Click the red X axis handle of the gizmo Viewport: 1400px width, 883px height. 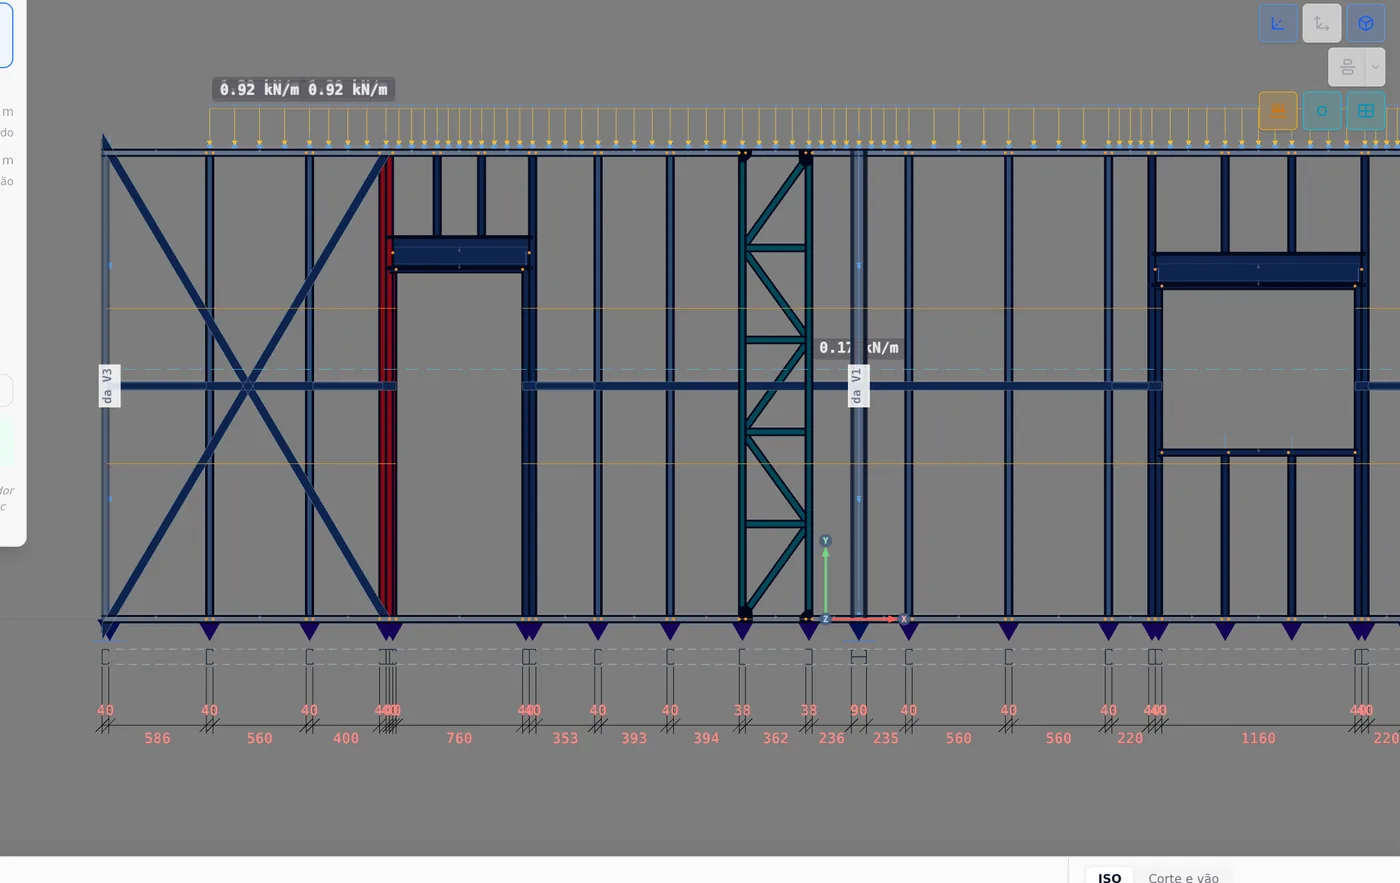coord(904,619)
